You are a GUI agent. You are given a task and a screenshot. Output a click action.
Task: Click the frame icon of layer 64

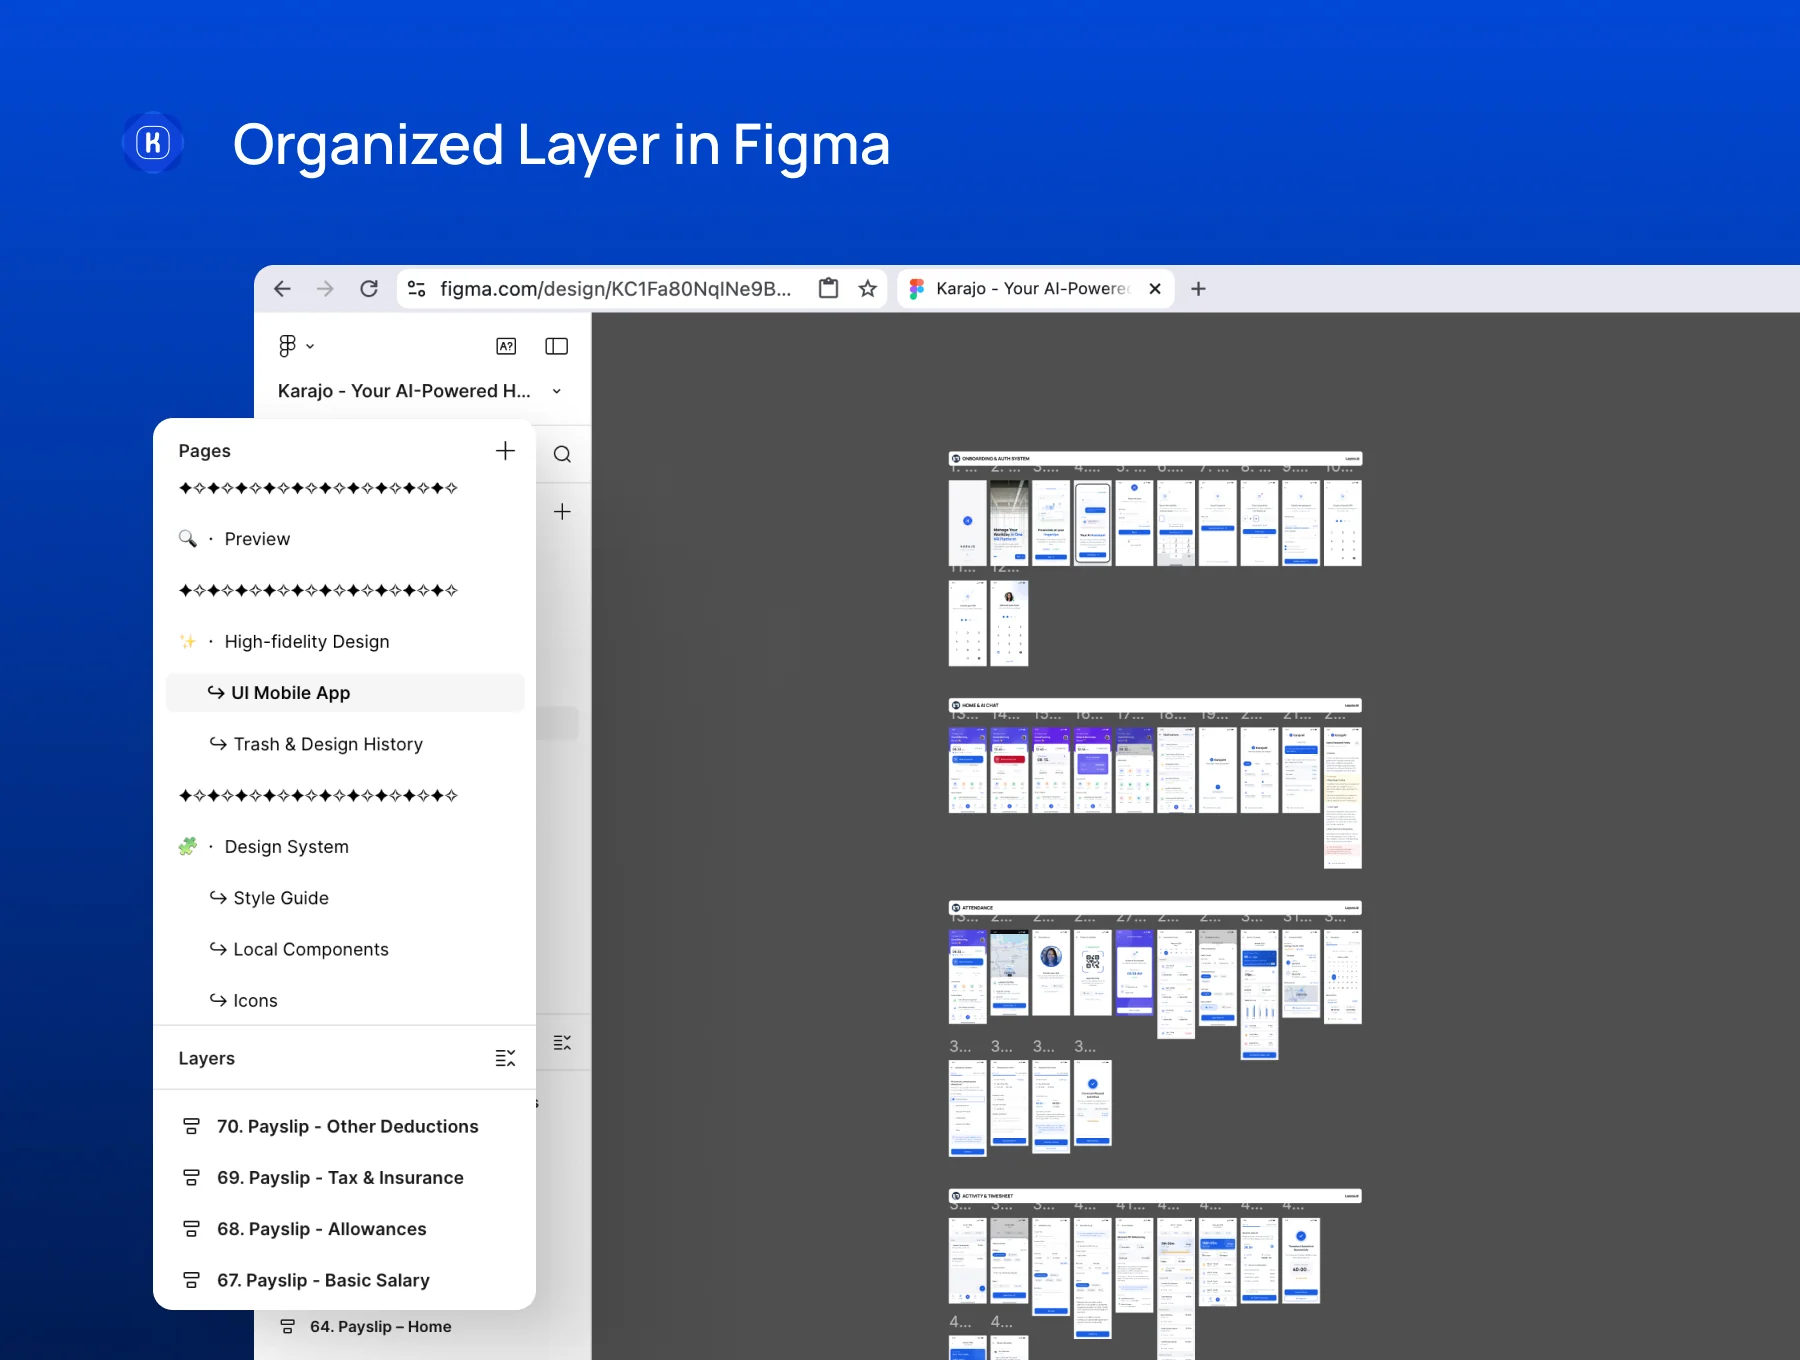287,1327
